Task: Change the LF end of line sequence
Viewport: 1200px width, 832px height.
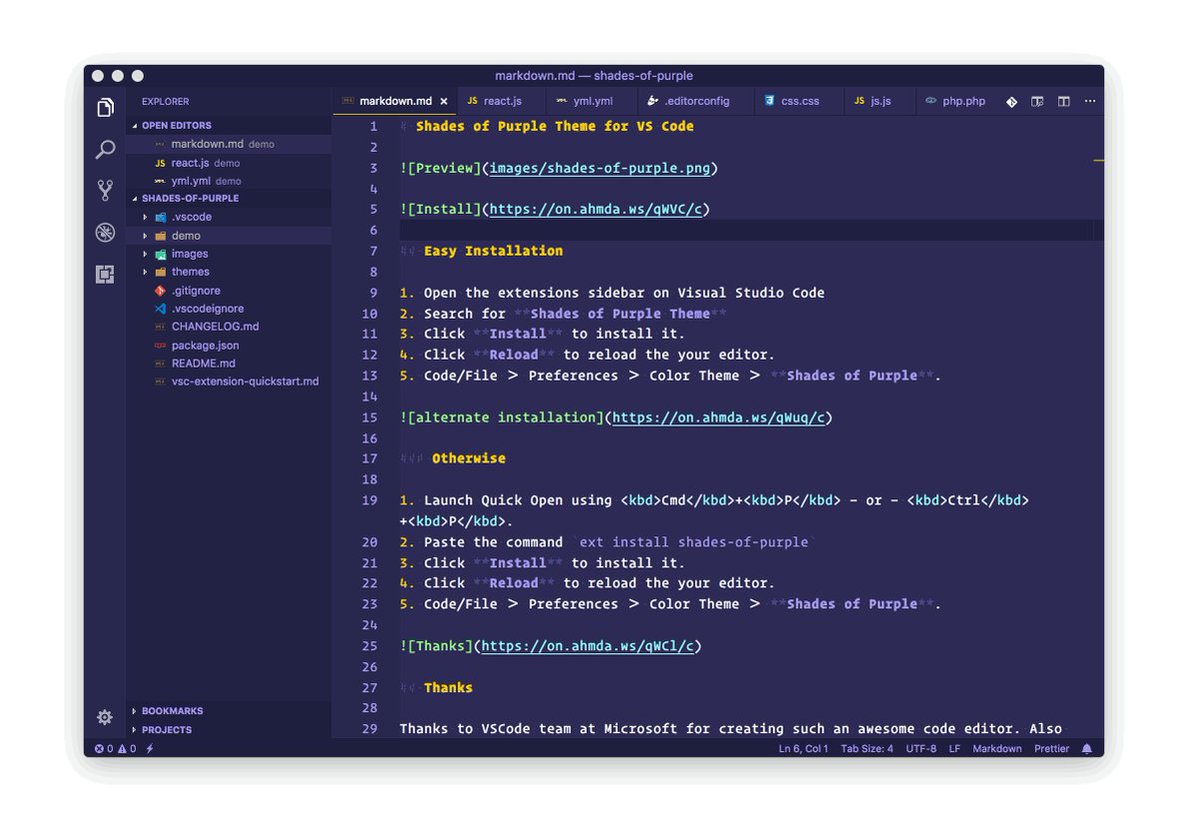Action: (955, 749)
